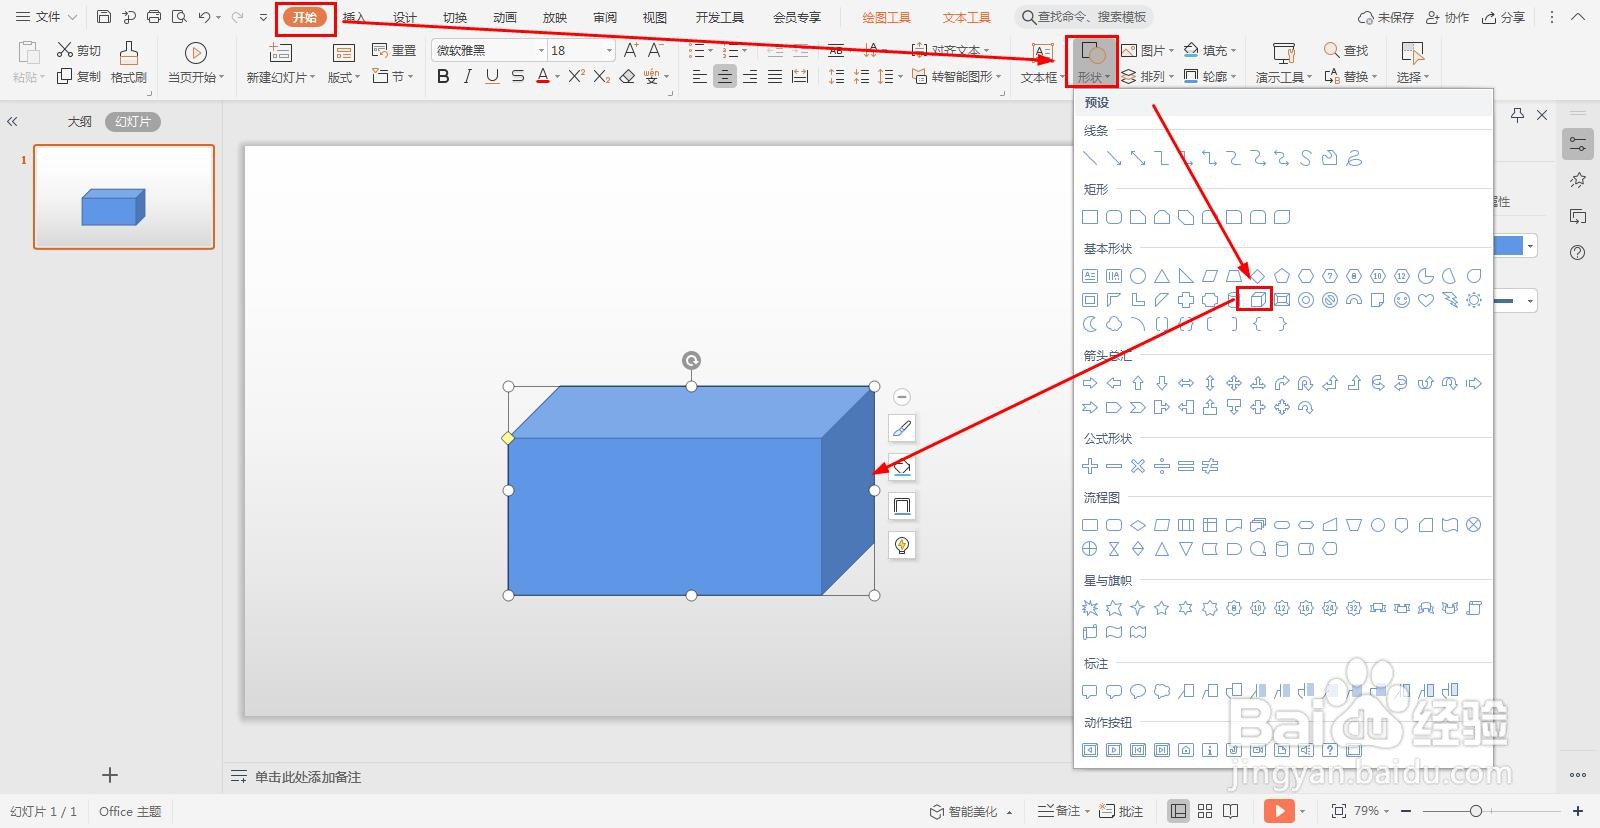Switch to the 动画 Animation tab

(x=504, y=17)
